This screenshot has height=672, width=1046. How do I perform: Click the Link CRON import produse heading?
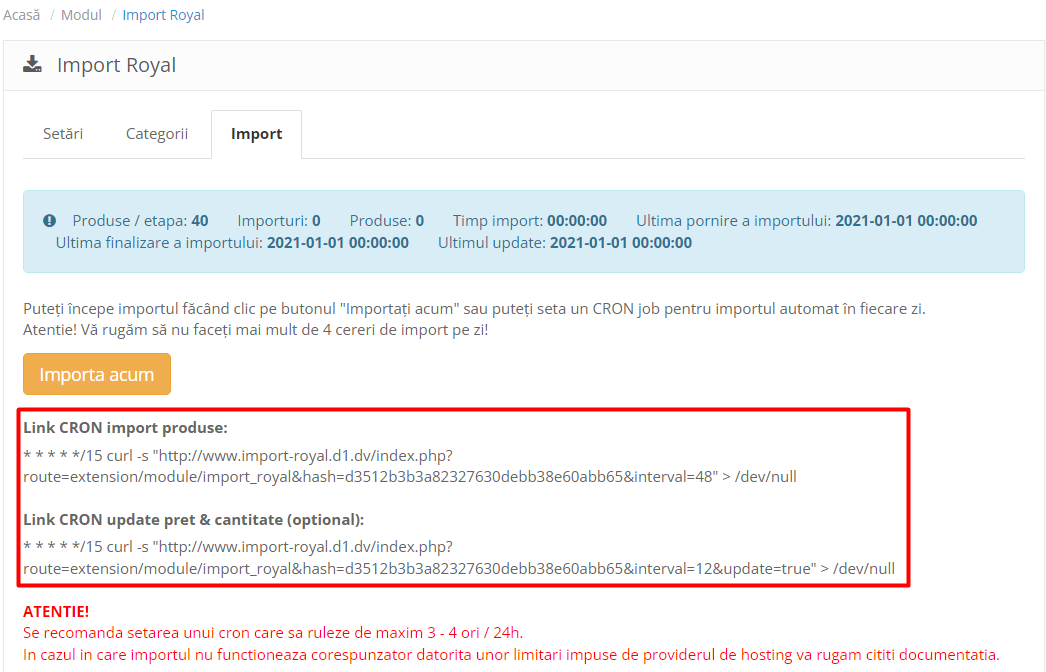pos(126,428)
